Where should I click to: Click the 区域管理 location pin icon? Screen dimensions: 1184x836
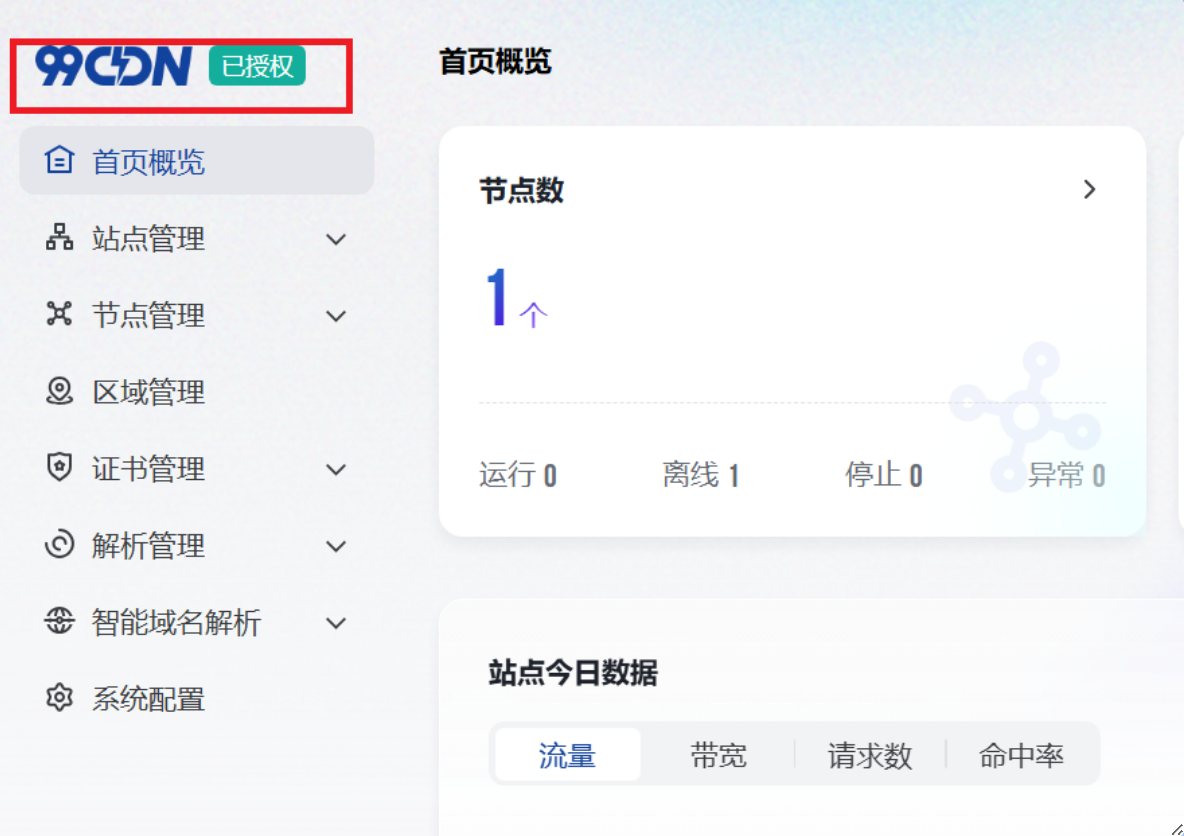(60, 391)
